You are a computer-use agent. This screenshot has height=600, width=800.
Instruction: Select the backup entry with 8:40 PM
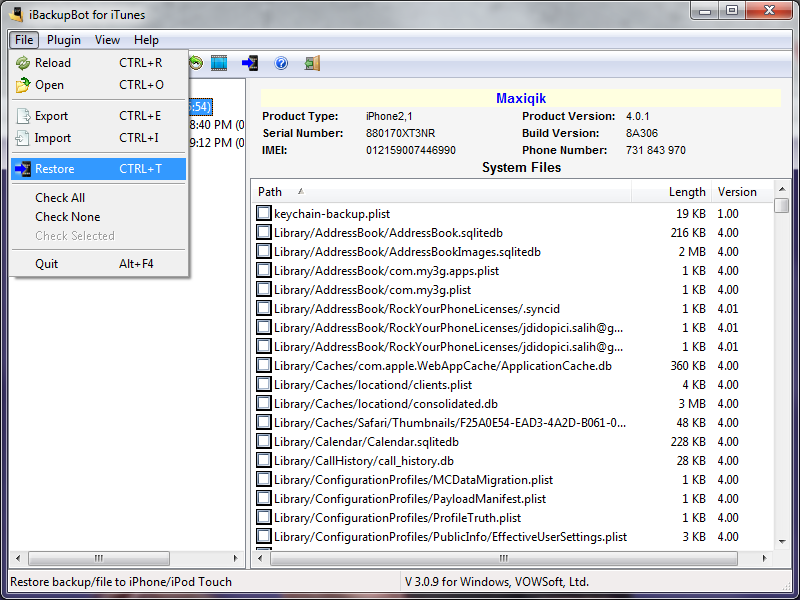(217, 125)
